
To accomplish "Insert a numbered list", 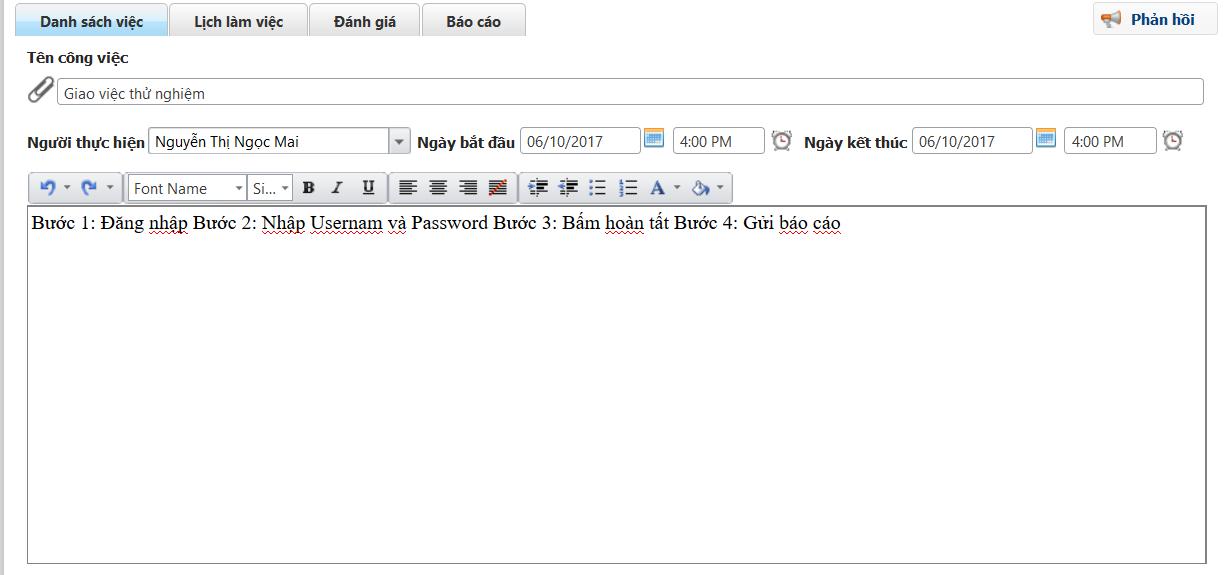I will (629, 188).
